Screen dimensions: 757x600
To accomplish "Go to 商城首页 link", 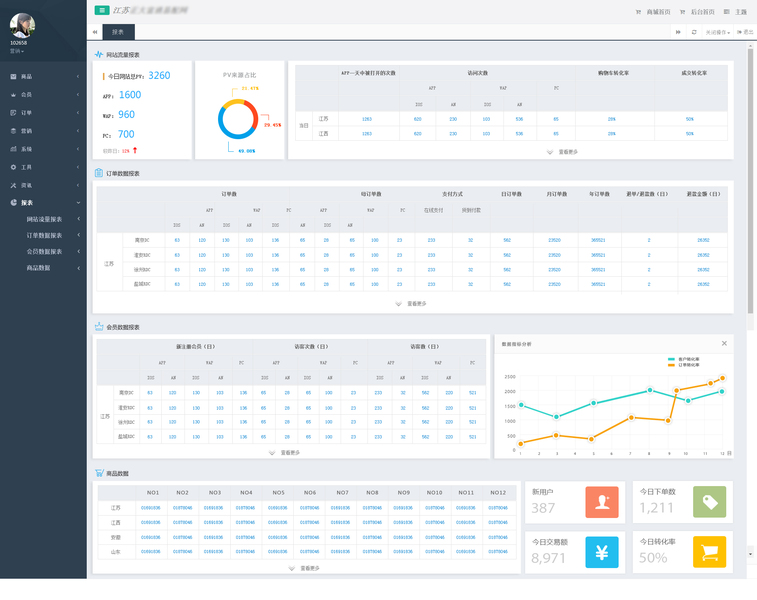I will 654,12.
